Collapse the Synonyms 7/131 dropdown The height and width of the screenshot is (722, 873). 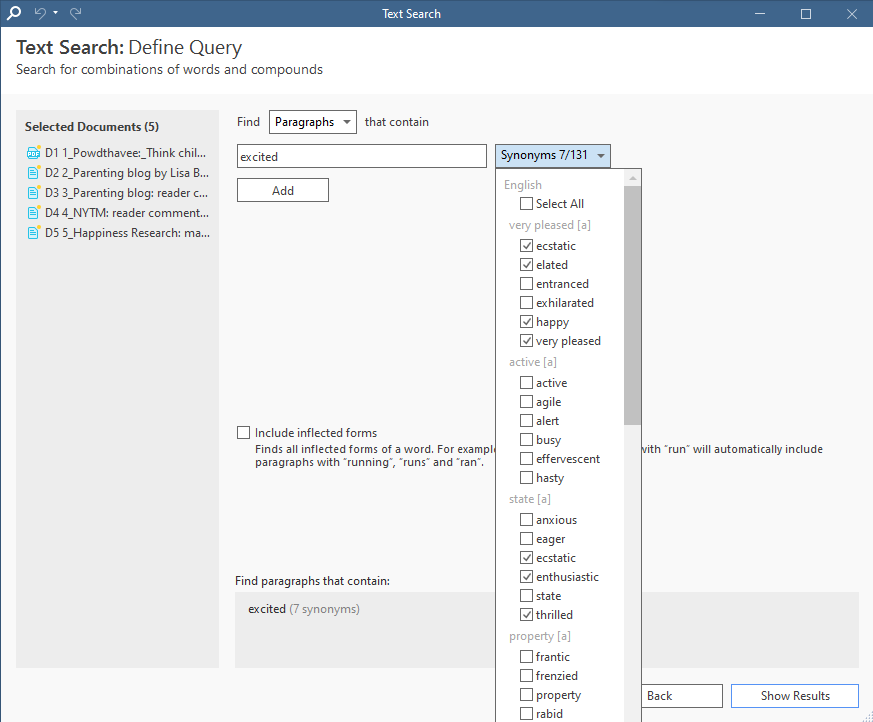pos(552,156)
